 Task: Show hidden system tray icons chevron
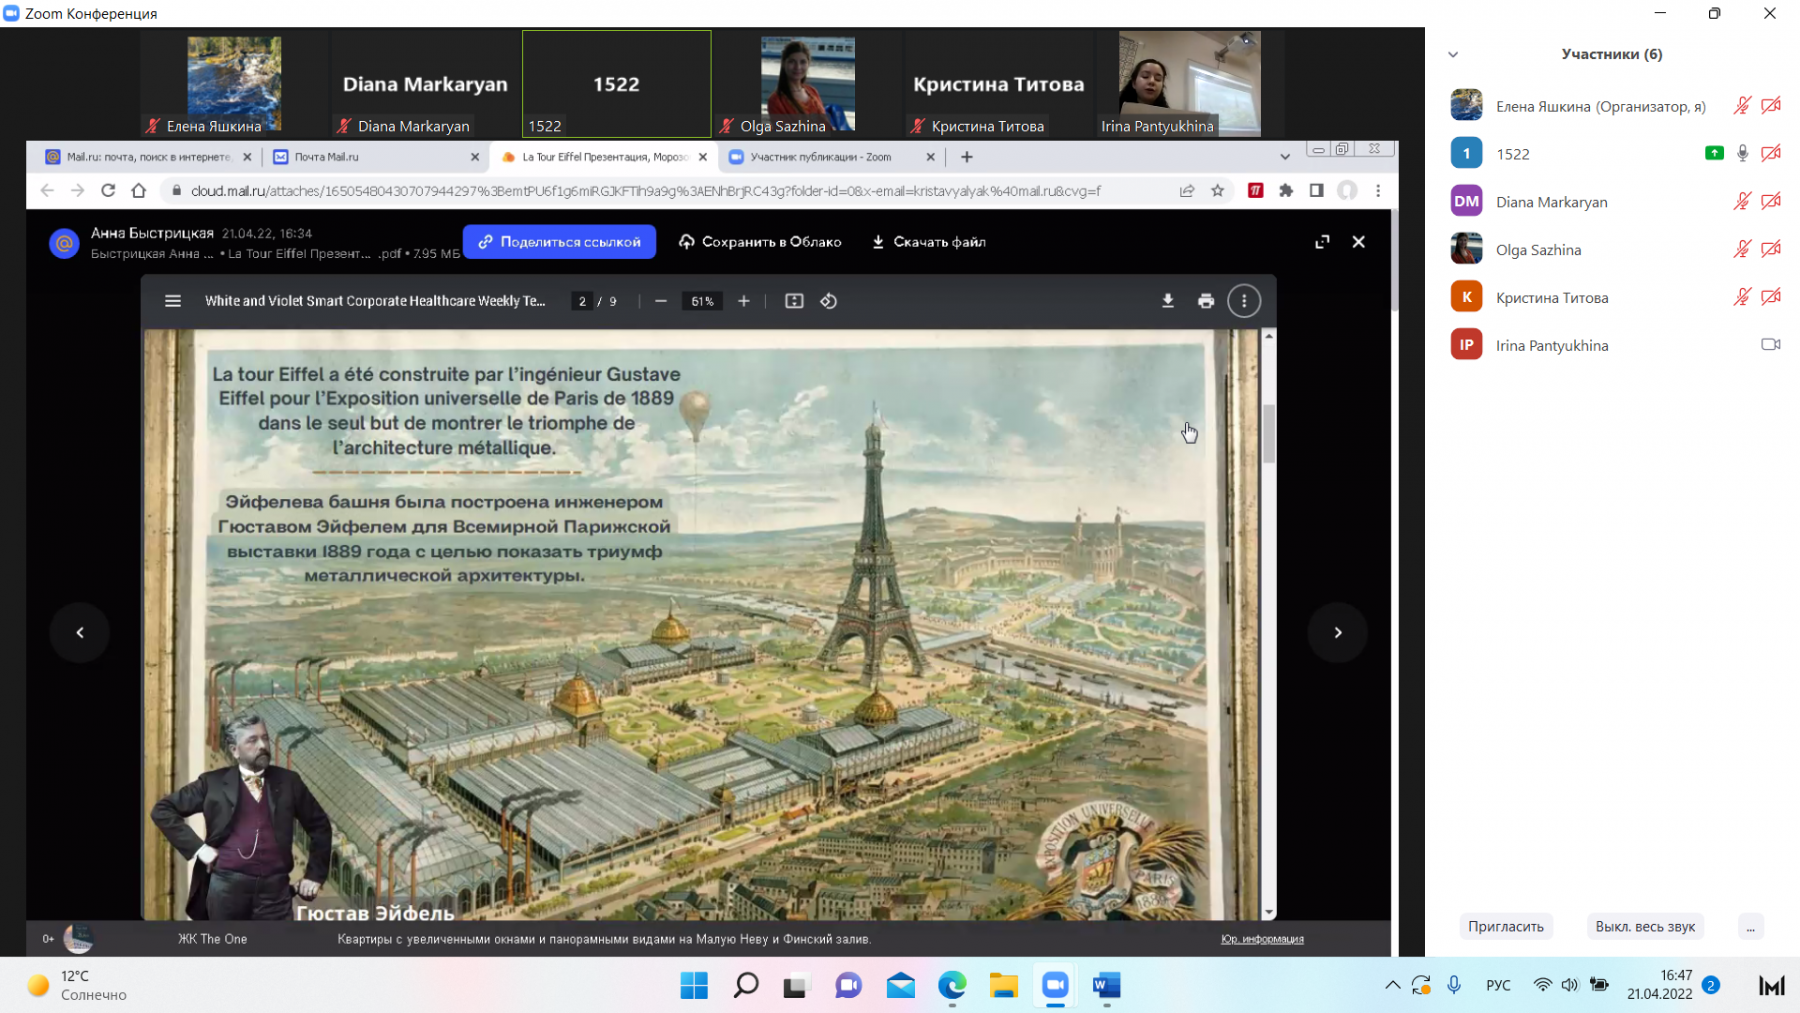click(x=1392, y=986)
